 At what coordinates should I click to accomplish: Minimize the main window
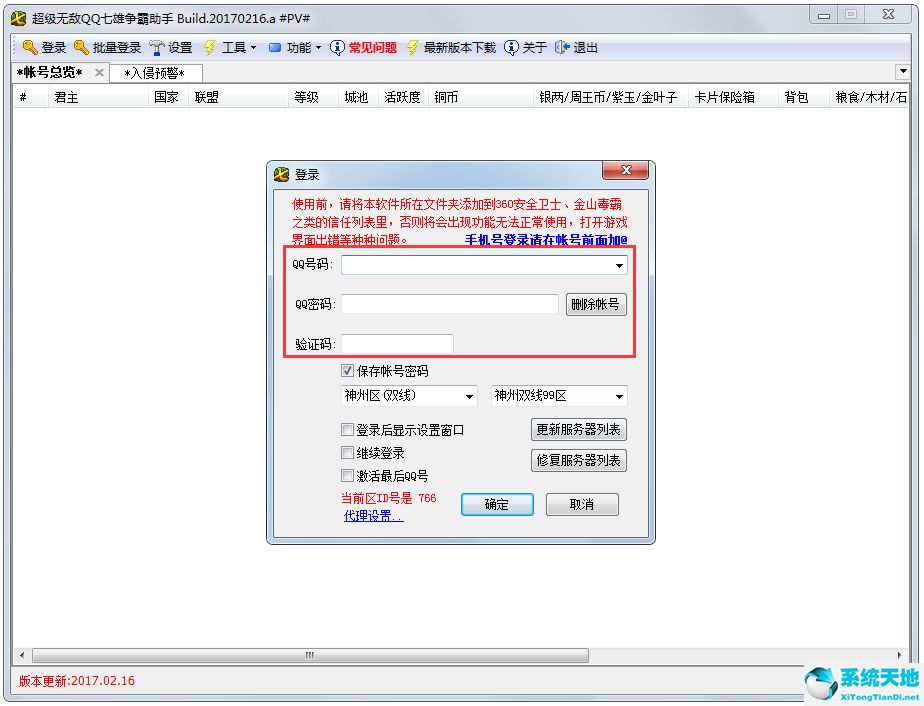coord(824,15)
